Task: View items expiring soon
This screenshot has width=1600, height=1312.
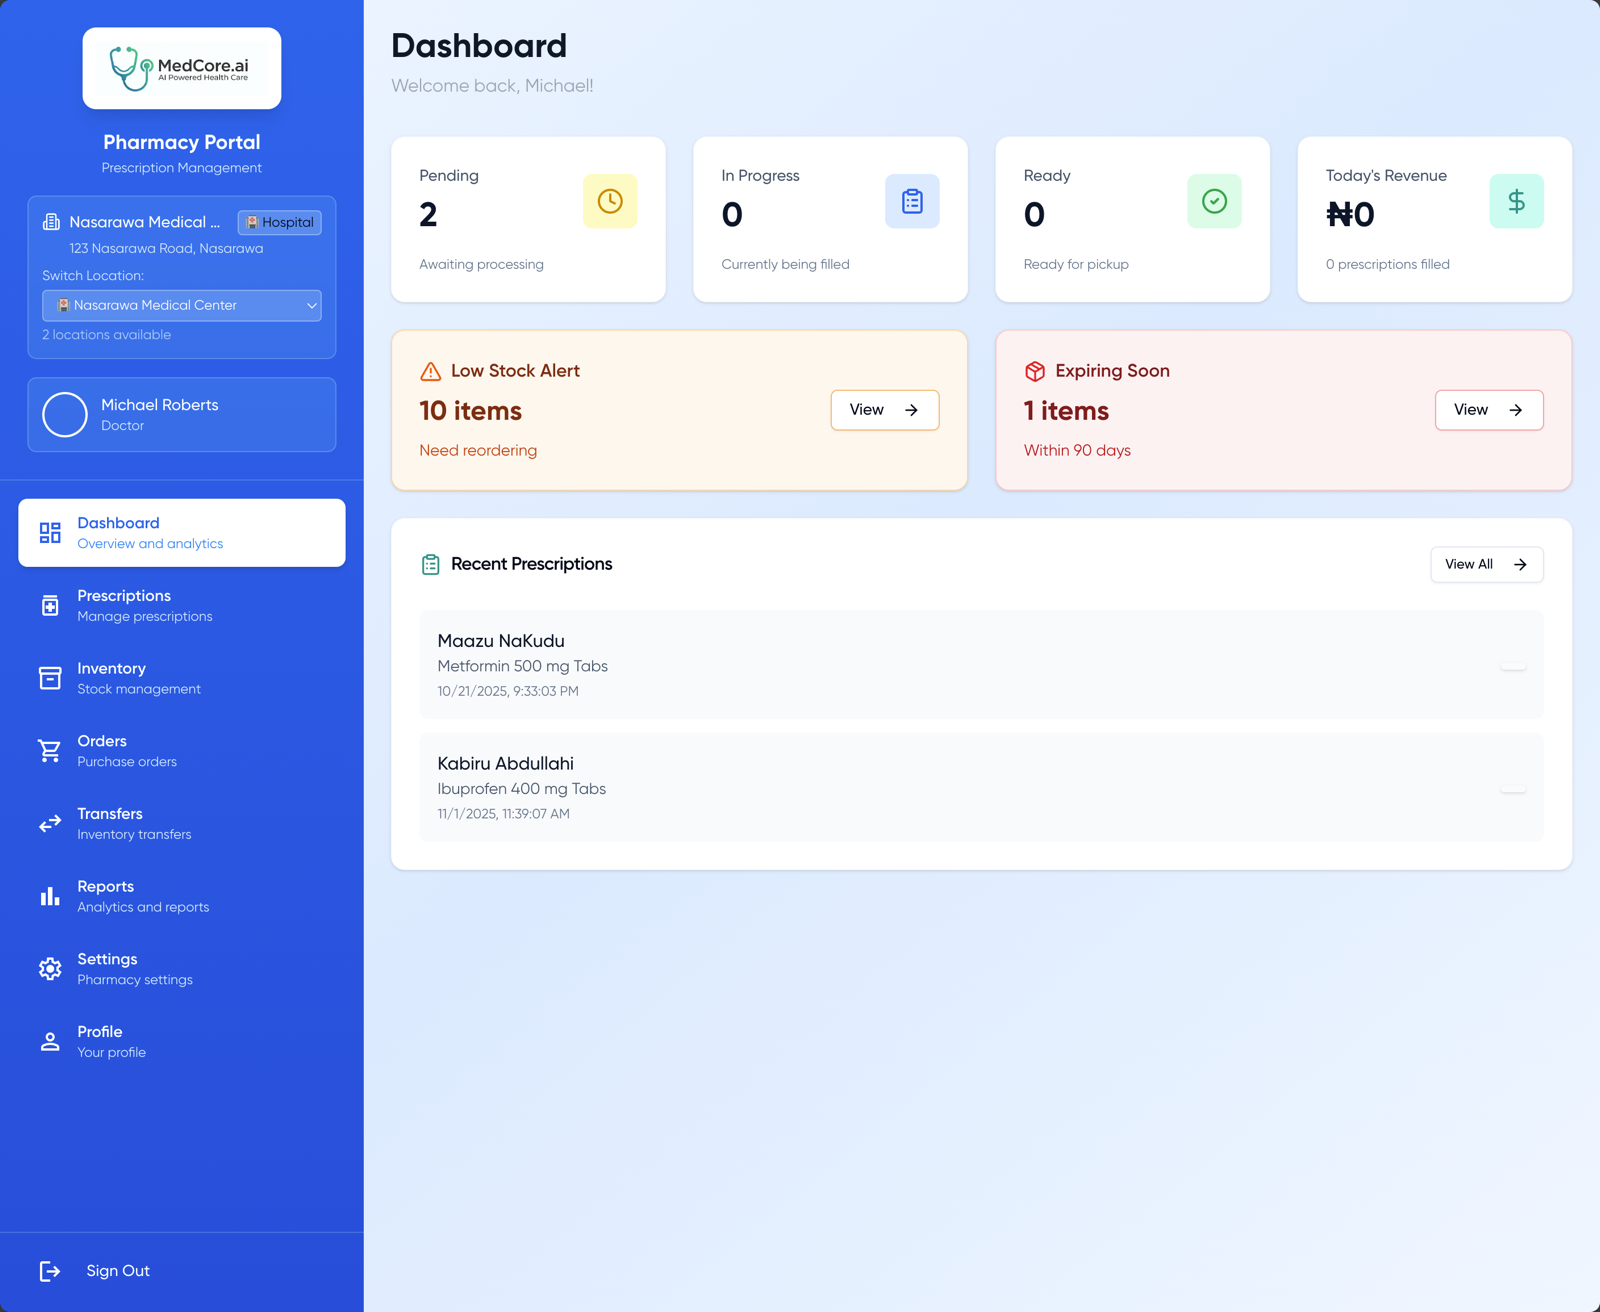Action: (x=1488, y=410)
